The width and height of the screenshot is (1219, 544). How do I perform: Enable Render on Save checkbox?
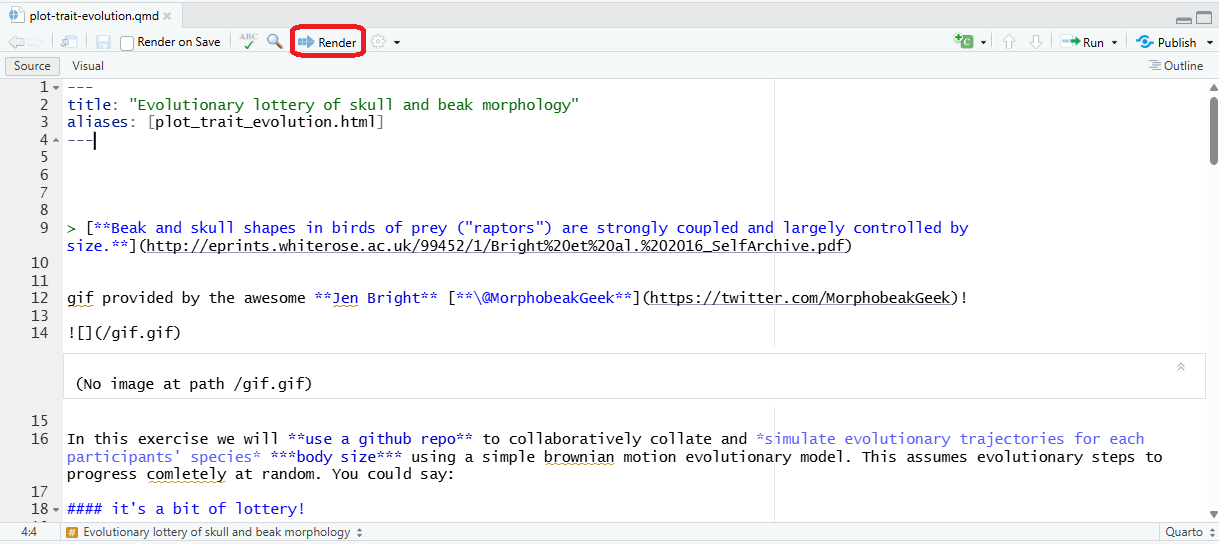pos(127,43)
